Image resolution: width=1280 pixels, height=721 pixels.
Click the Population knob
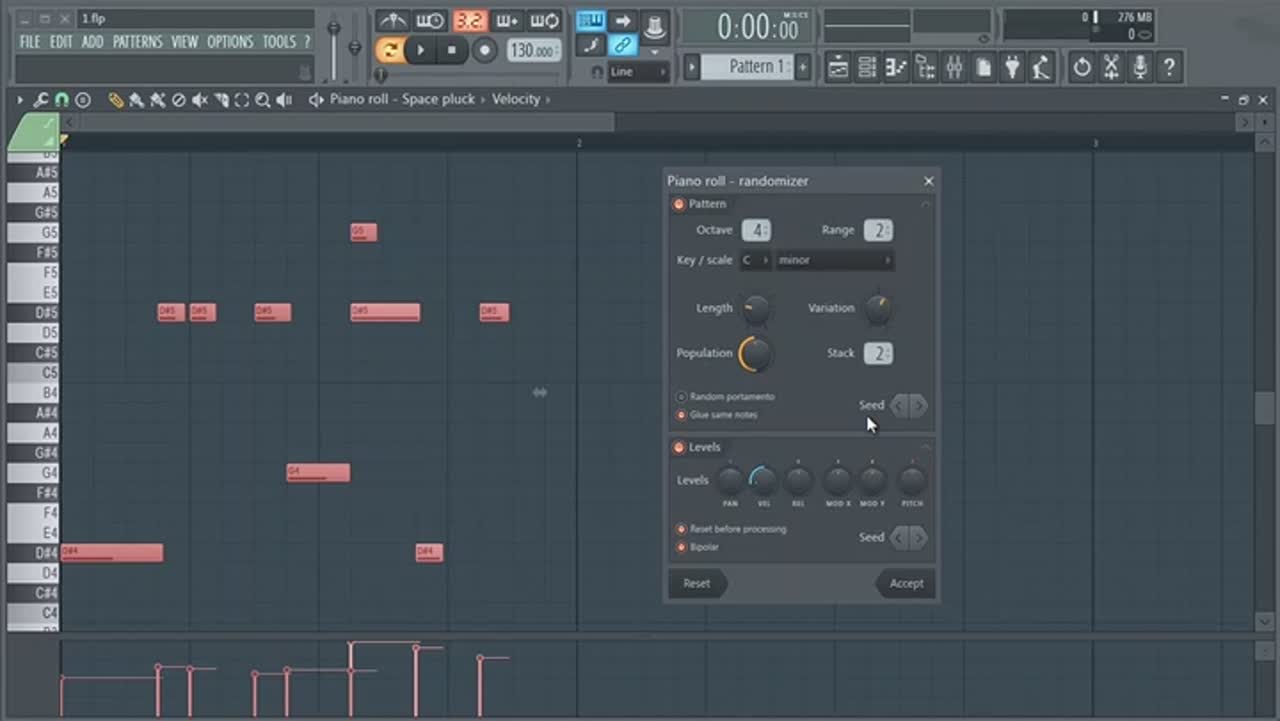point(755,353)
